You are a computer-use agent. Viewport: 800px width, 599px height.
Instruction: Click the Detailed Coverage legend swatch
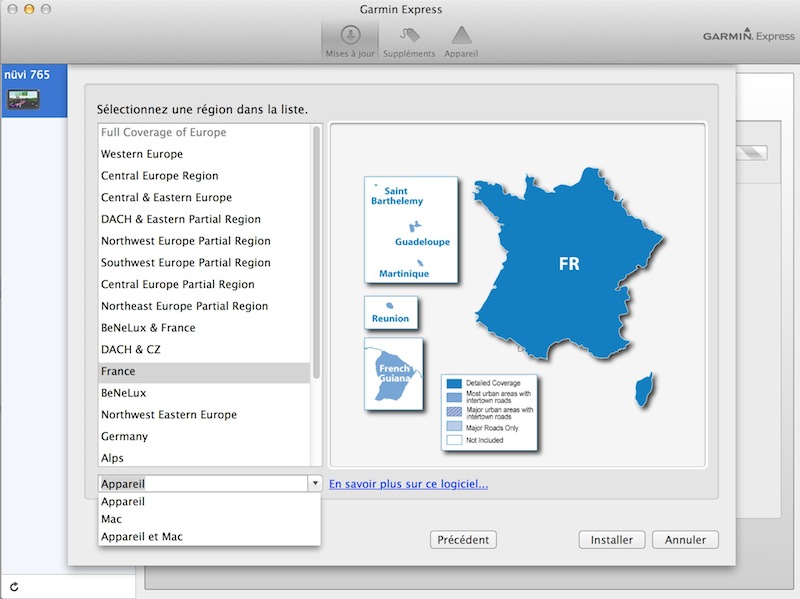454,383
